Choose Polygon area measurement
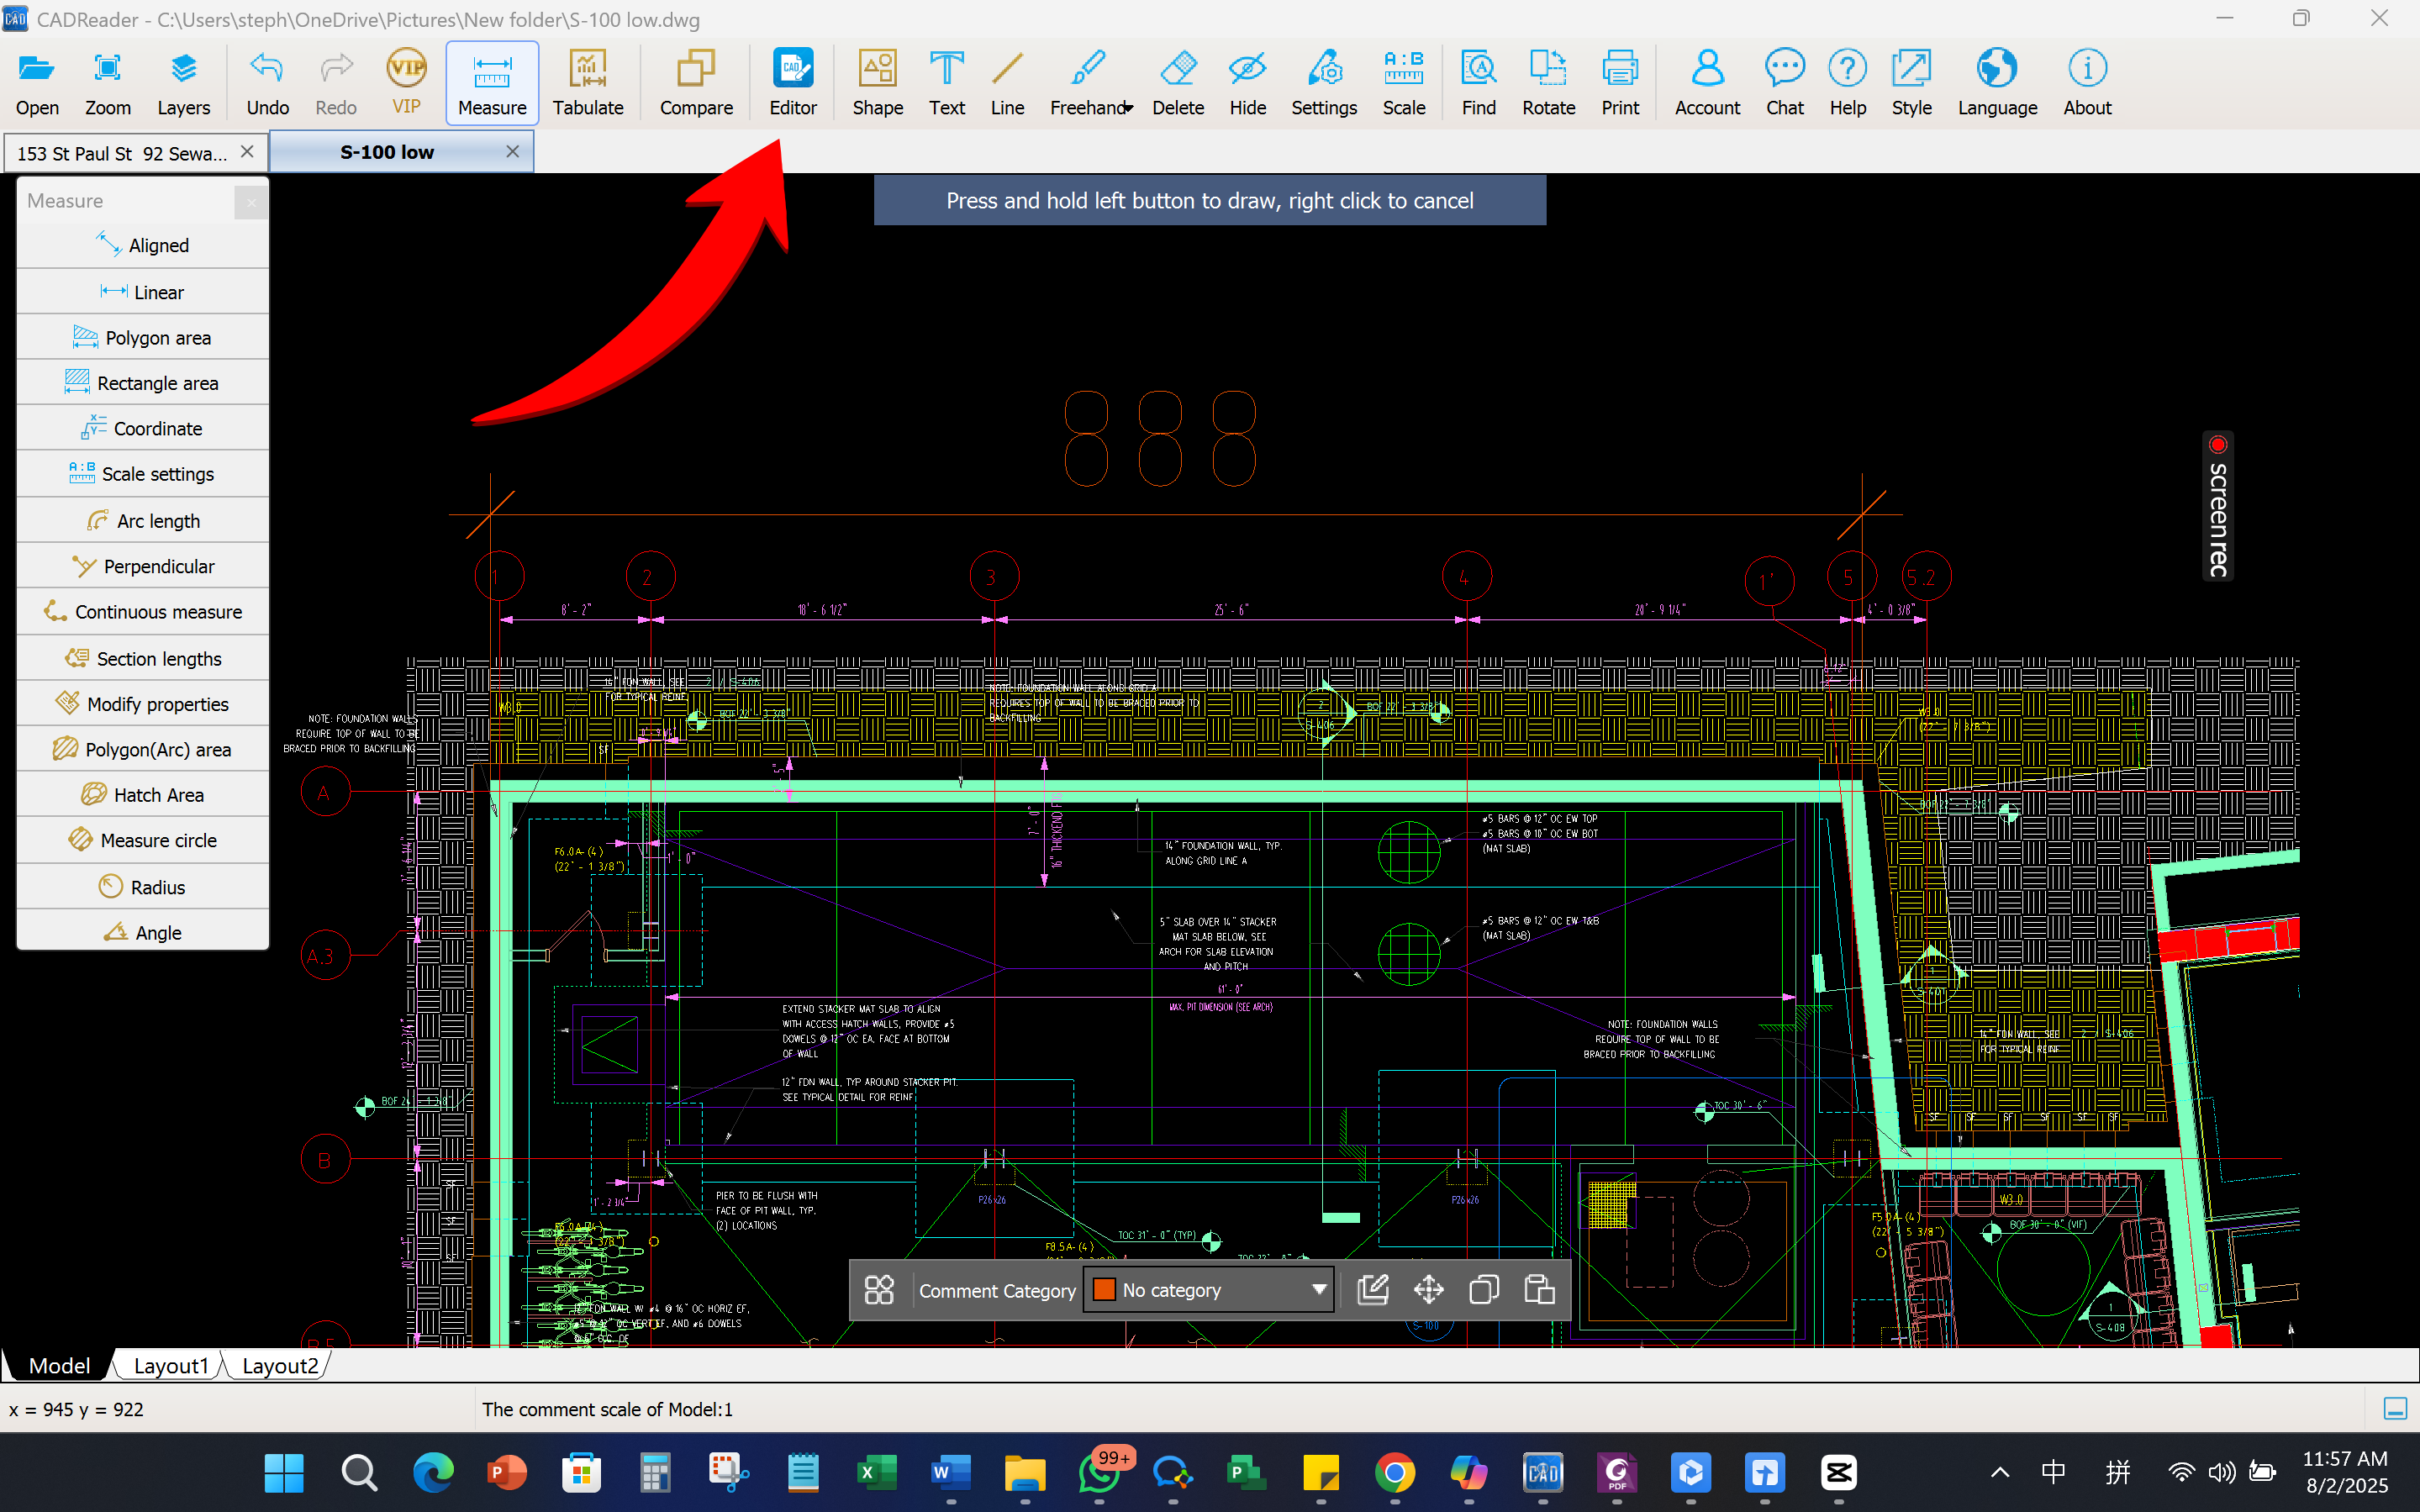Screen dimensions: 2420x1512 click(x=143, y=338)
